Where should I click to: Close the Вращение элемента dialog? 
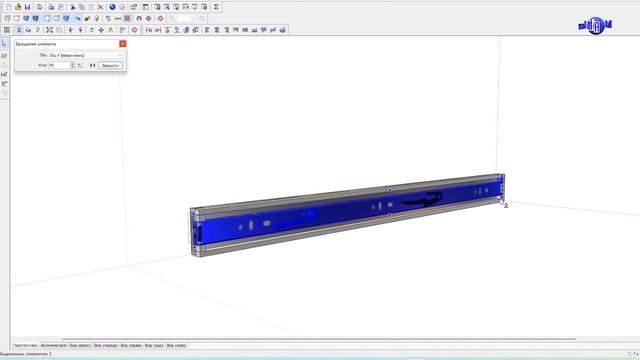coord(122,44)
